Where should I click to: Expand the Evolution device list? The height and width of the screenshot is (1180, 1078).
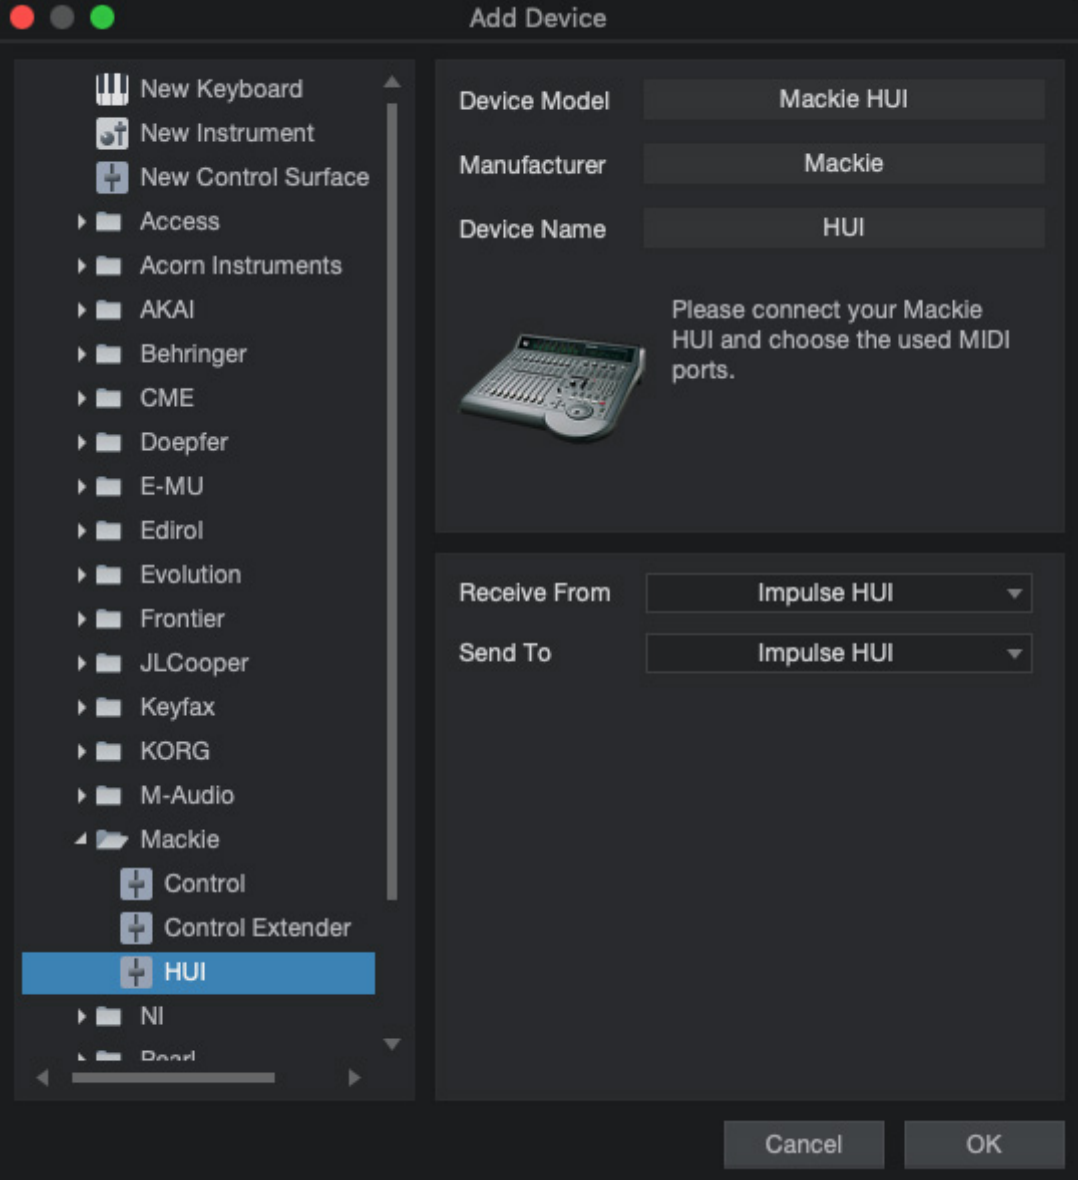click(x=81, y=575)
